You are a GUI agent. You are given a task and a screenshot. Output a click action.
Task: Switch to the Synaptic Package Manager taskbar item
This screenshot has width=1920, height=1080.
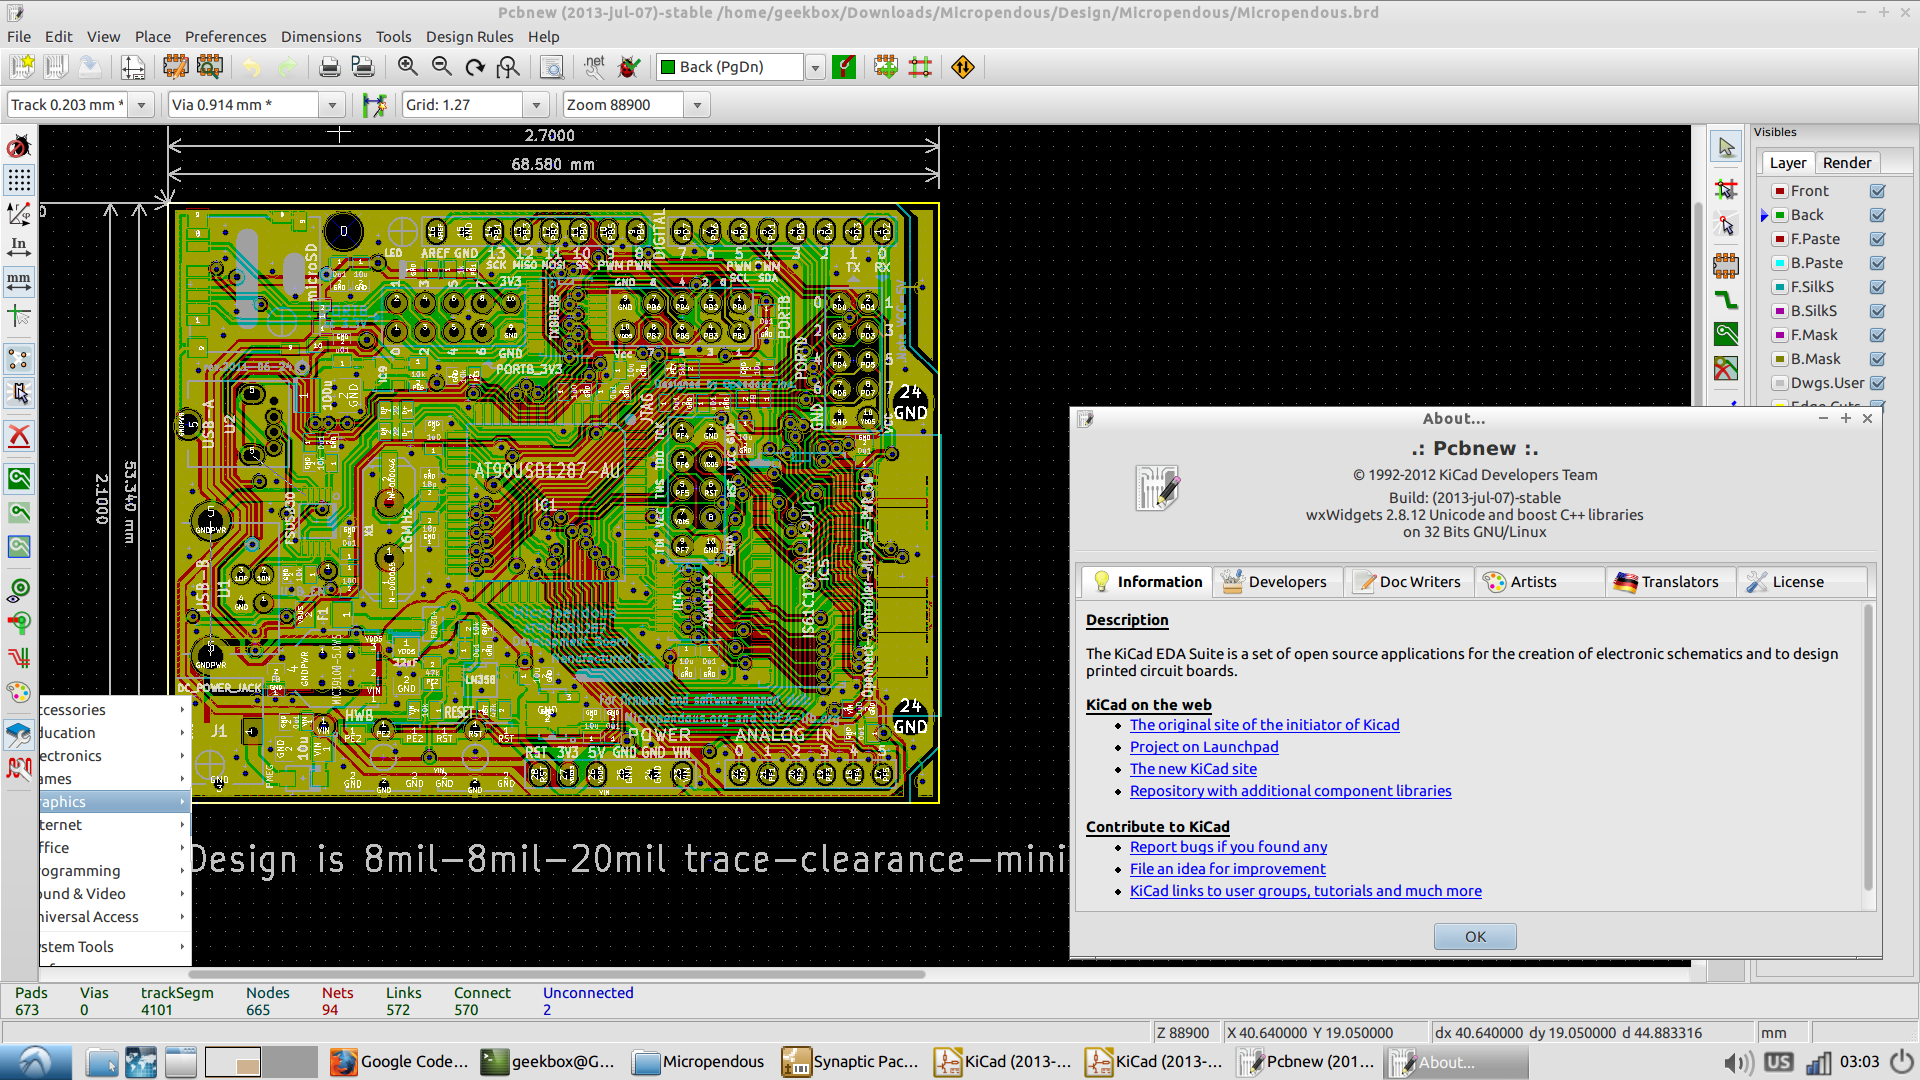point(850,1062)
